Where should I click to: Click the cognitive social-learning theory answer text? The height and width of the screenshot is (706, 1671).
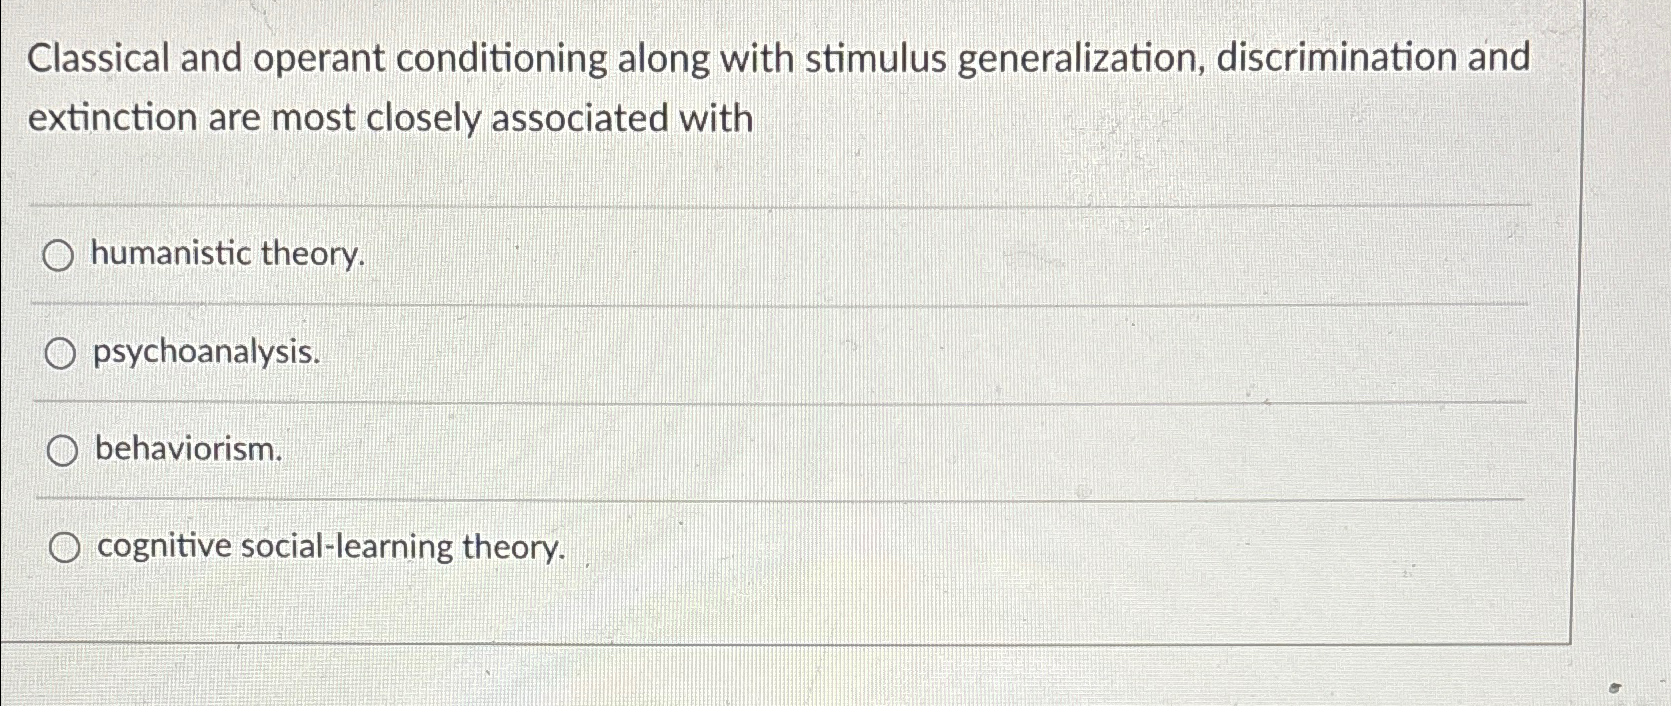pyautogui.click(x=329, y=546)
